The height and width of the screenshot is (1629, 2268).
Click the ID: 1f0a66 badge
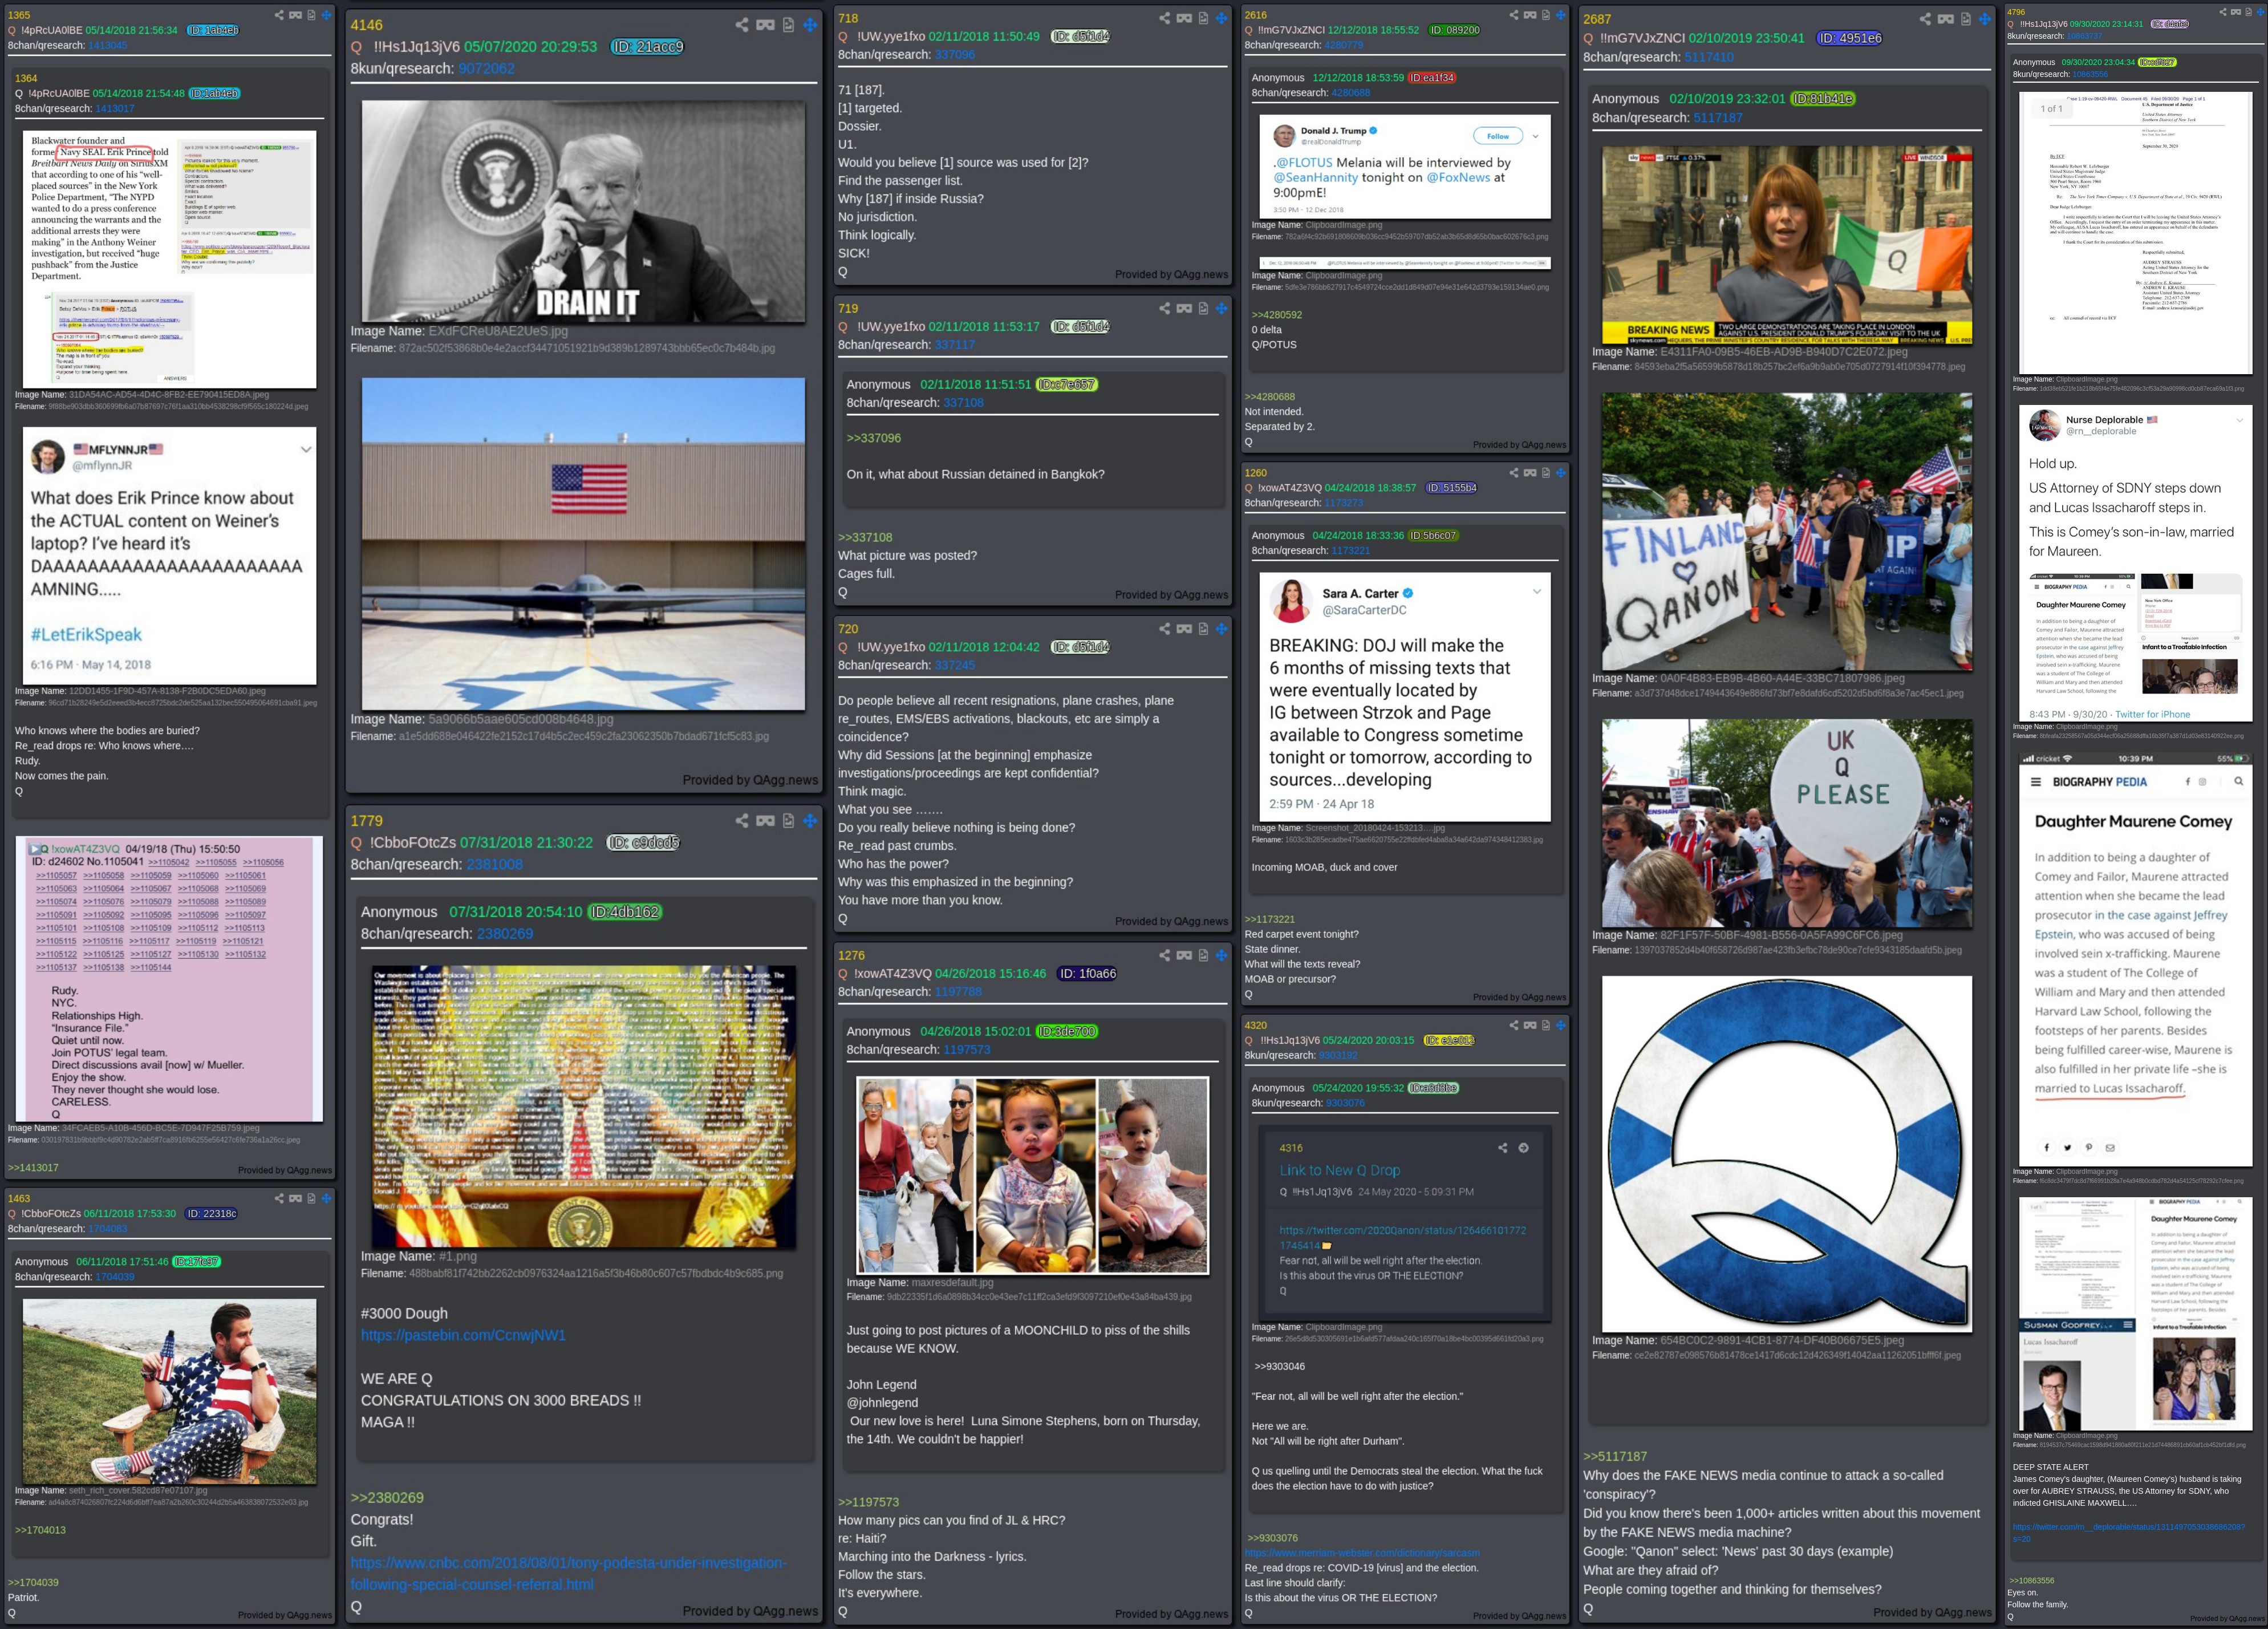(x=1087, y=974)
